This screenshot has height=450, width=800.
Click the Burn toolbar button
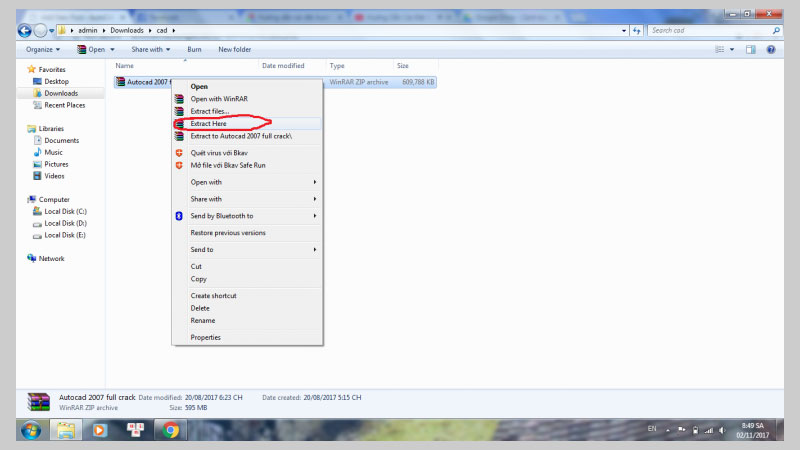click(x=194, y=49)
